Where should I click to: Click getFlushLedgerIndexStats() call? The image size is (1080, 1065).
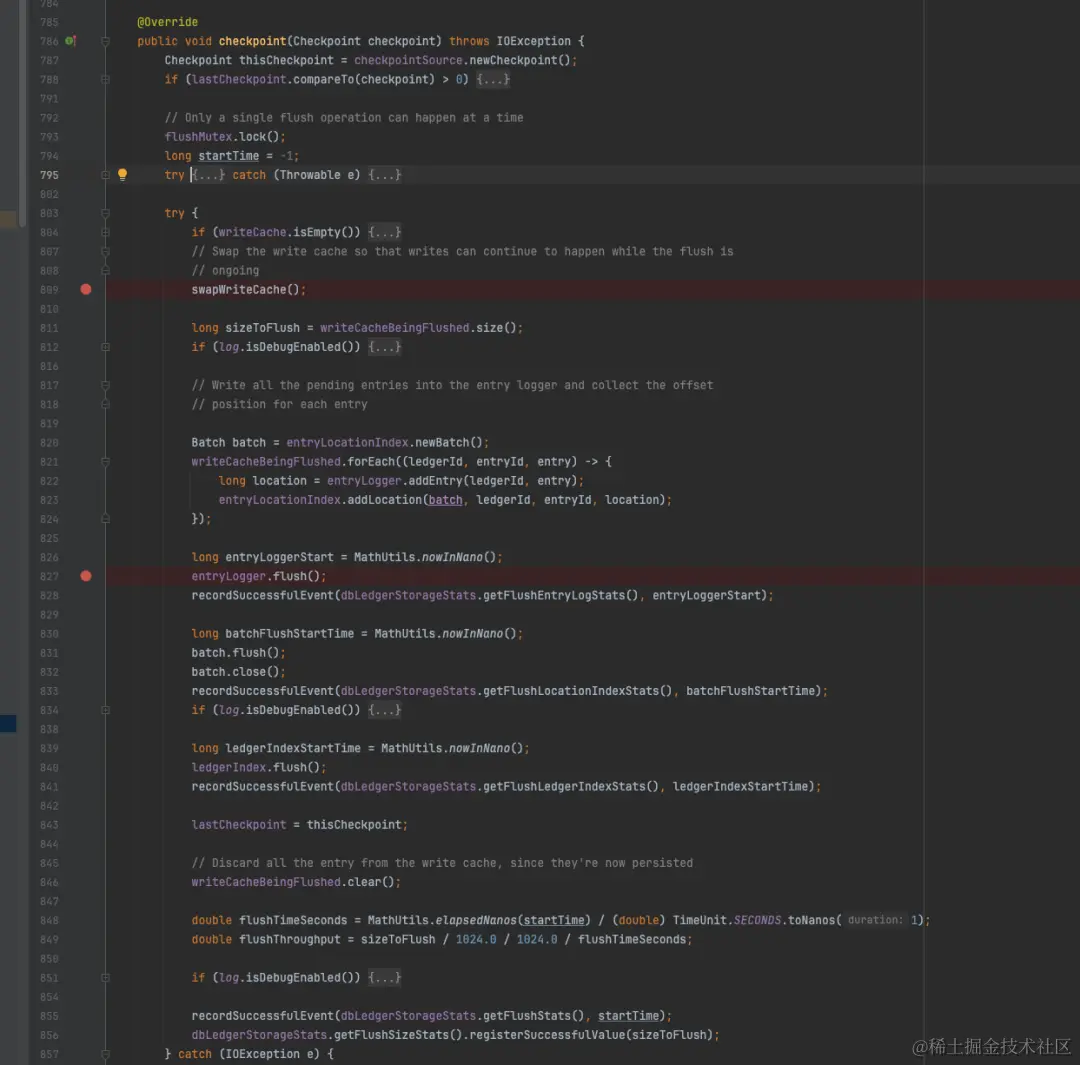coord(570,787)
